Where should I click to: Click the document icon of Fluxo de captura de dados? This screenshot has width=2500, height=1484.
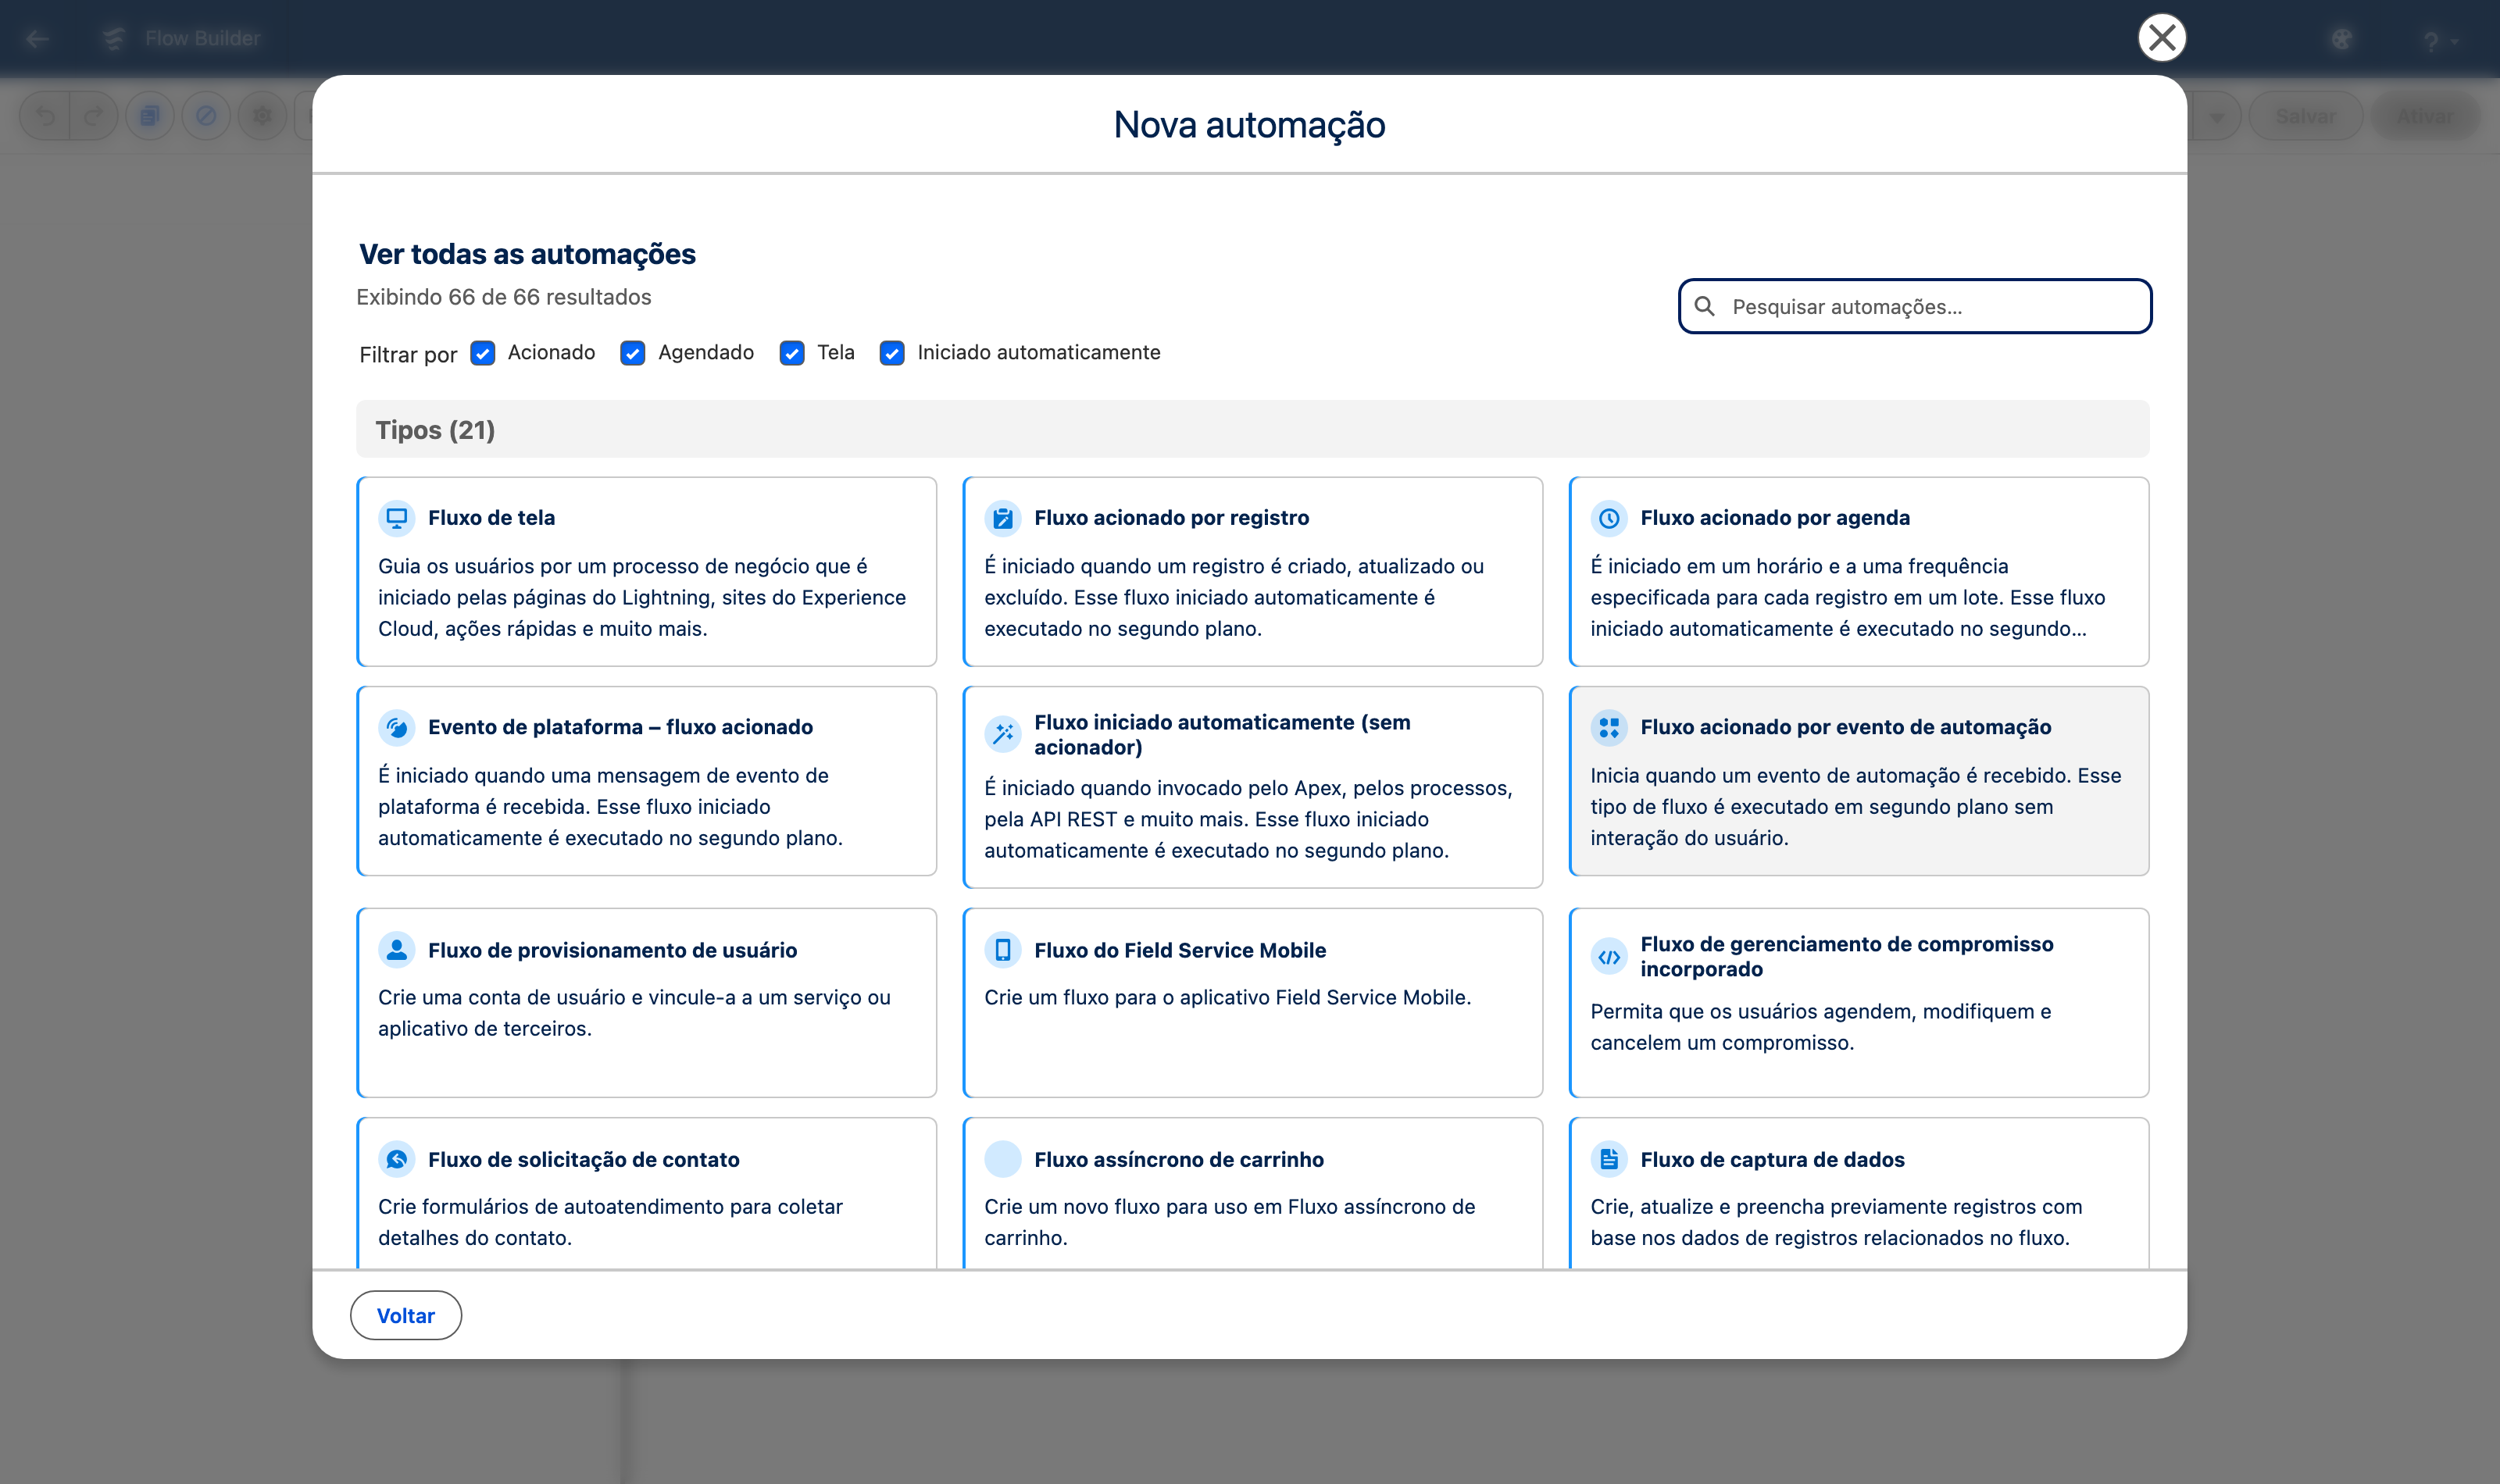(1609, 1159)
